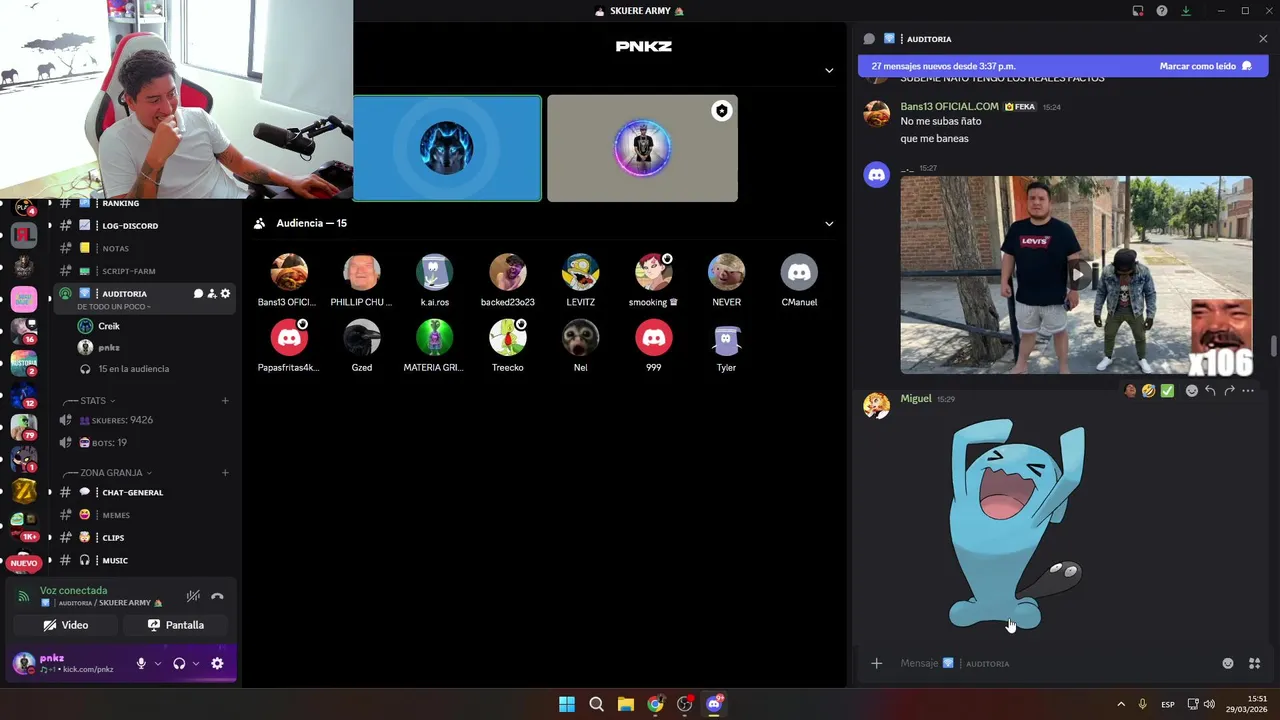1280x720 pixels.
Task: Edit AUDITORIA channel with gear icon
Action: coord(225,293)
